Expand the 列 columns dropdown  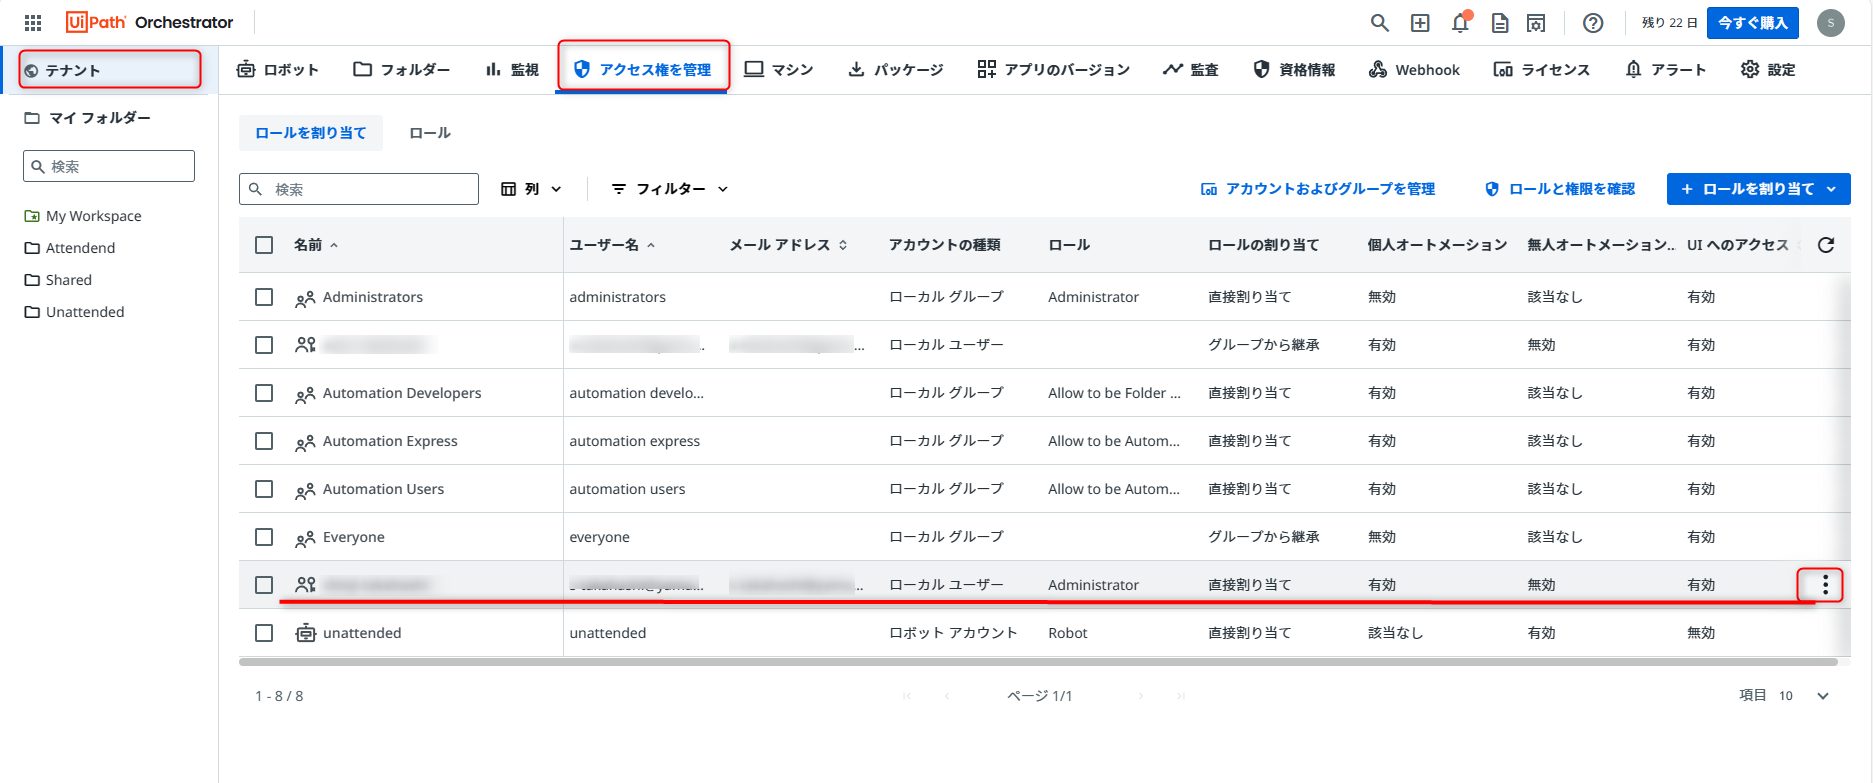pyautogui.click(x=531, y=189)
